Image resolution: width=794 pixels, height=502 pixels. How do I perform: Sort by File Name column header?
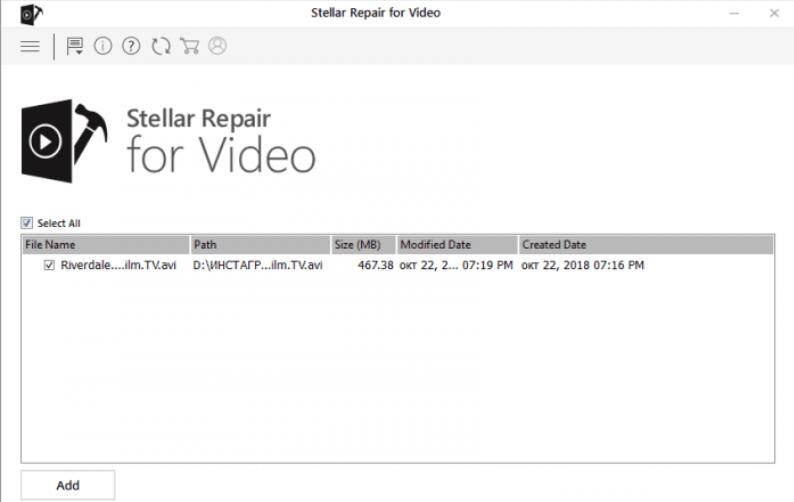tap(106, 245)
